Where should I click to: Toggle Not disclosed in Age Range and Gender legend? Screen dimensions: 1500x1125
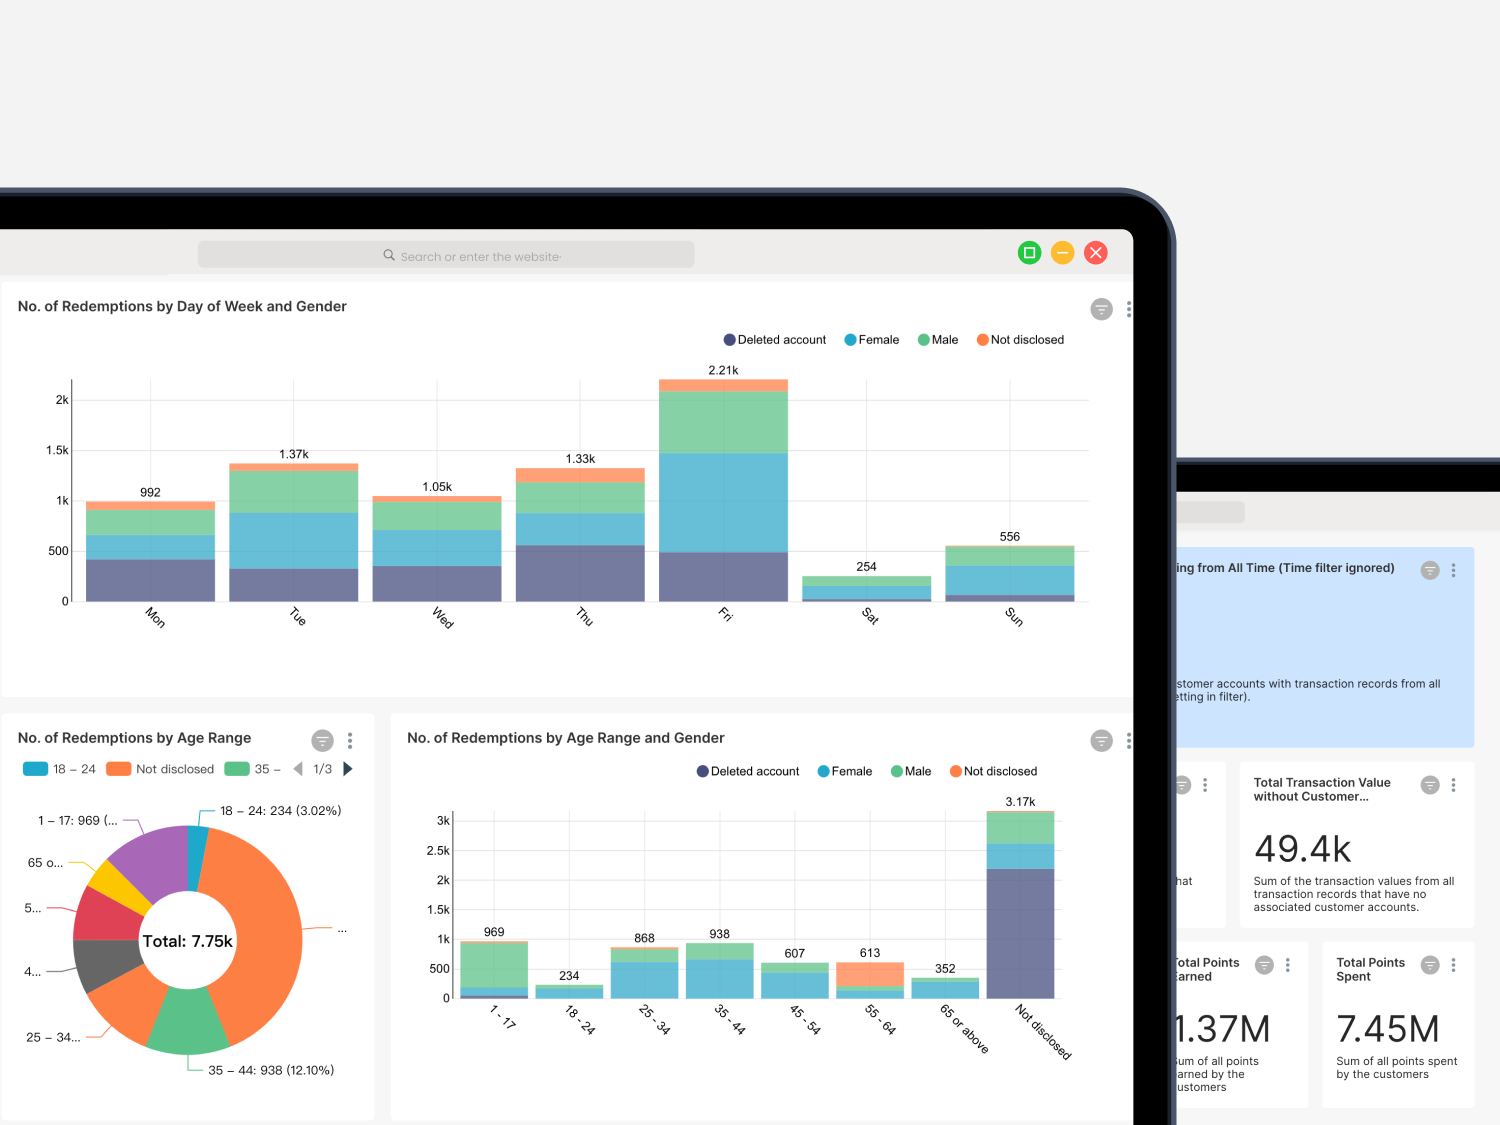pyautogui.click(x=993, y=771)
